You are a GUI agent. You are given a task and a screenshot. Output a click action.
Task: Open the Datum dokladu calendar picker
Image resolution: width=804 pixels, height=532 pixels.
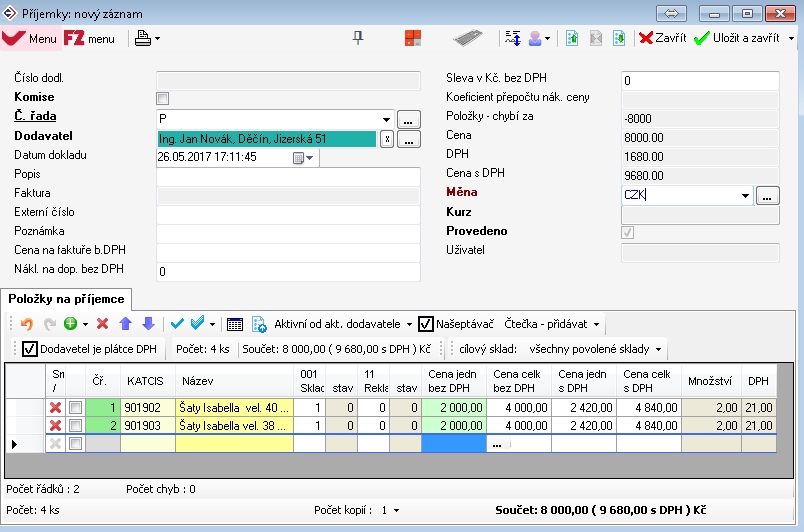[304, 158]
